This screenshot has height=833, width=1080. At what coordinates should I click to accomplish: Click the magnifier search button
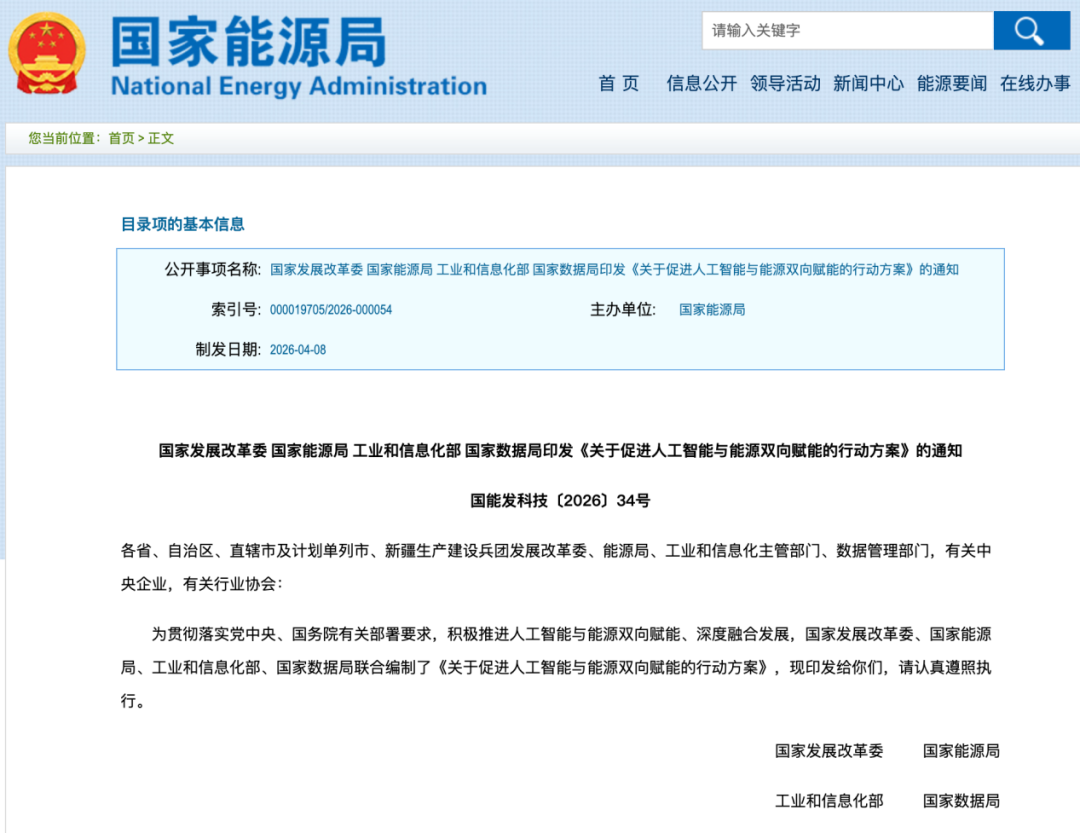(1031, 31)
